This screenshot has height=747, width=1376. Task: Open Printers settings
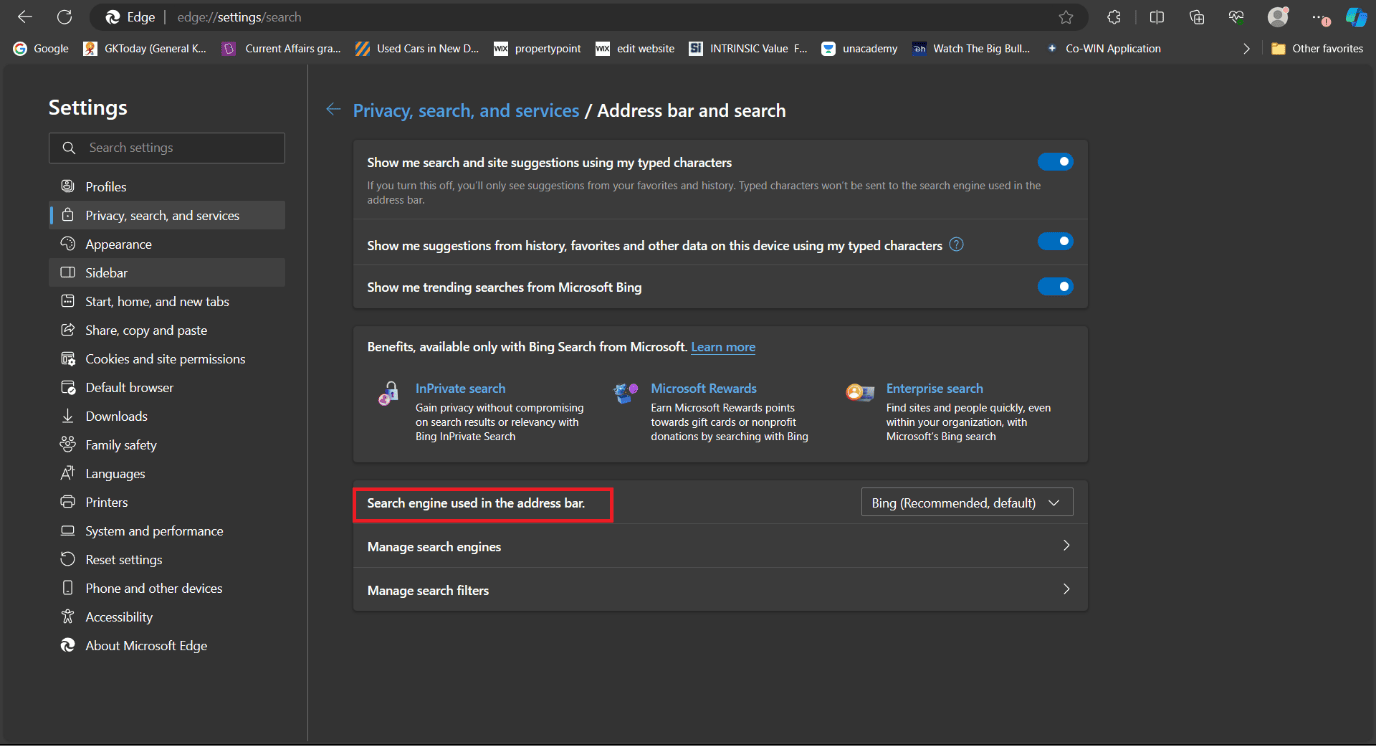[x=167, y=502]
